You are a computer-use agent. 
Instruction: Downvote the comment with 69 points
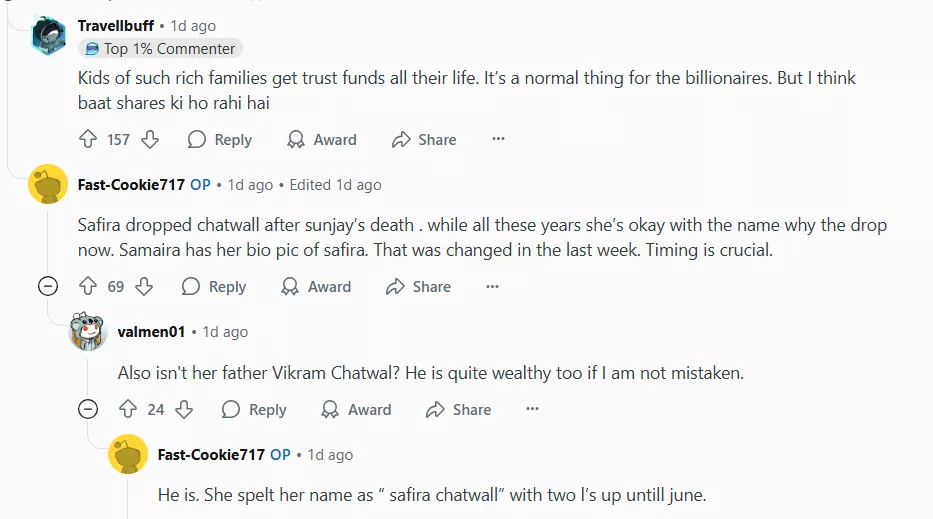[x=144, y=287]
